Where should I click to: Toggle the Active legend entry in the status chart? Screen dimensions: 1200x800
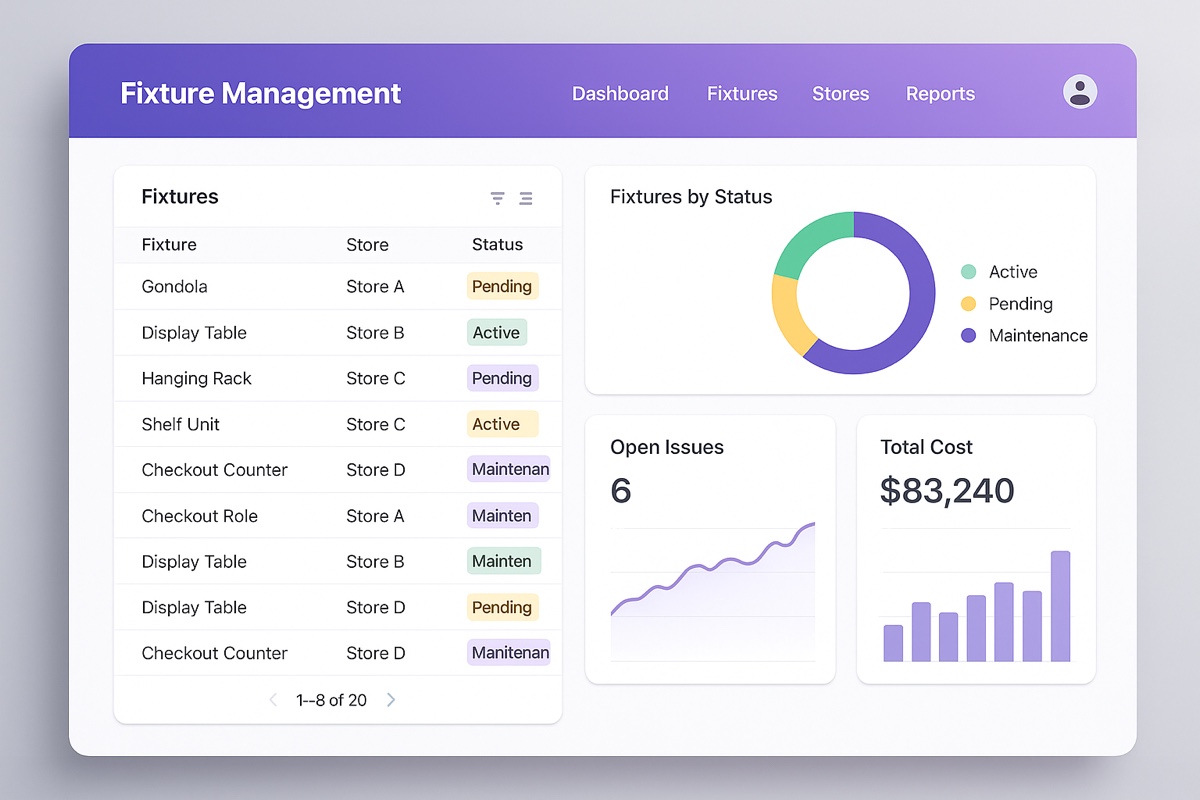point(1000,271)
